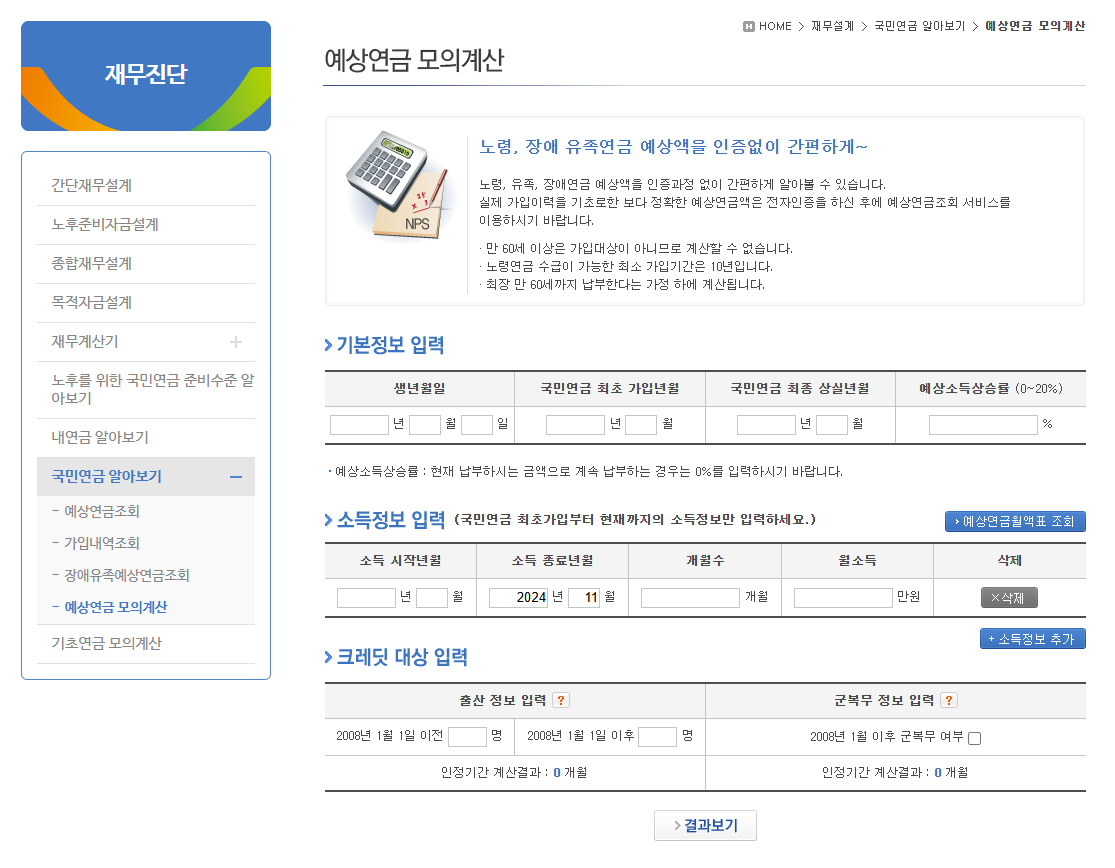
Task: Focus the 2008년 1월 1일 이후 childbirth count field
Action: (658, 736)
